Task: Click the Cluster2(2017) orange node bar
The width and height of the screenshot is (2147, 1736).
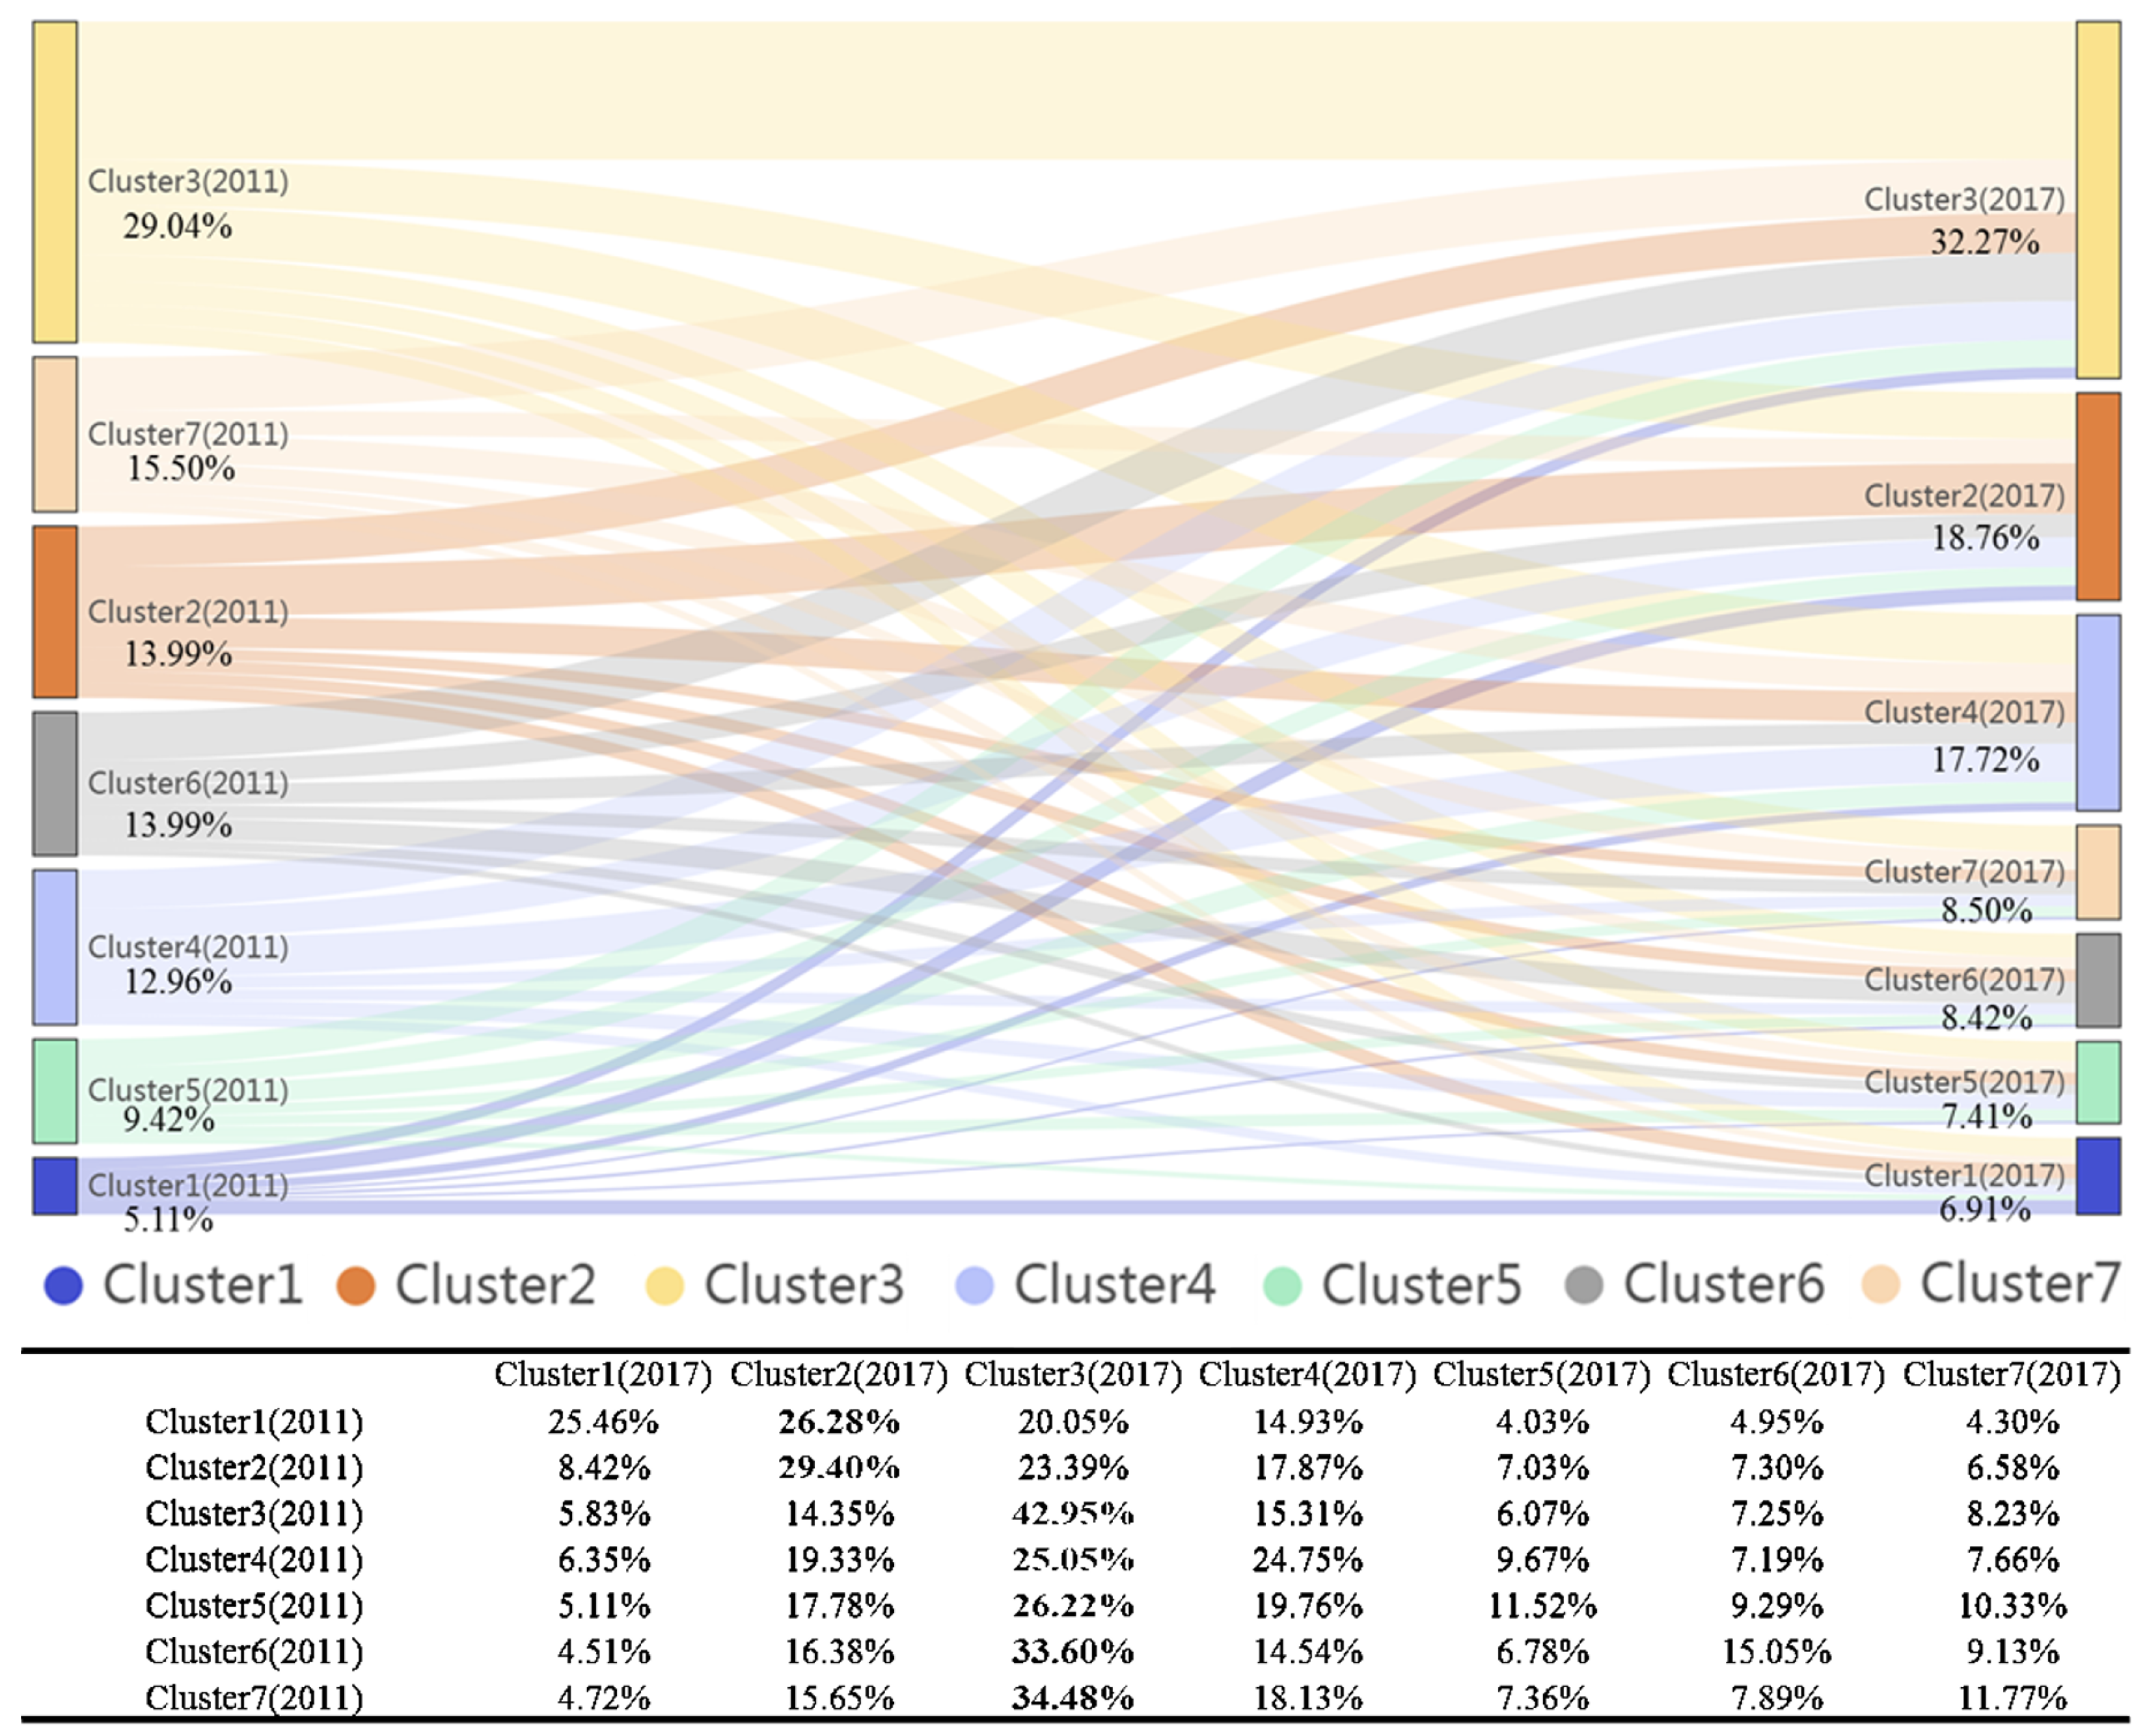Action: coord(2098,496)
